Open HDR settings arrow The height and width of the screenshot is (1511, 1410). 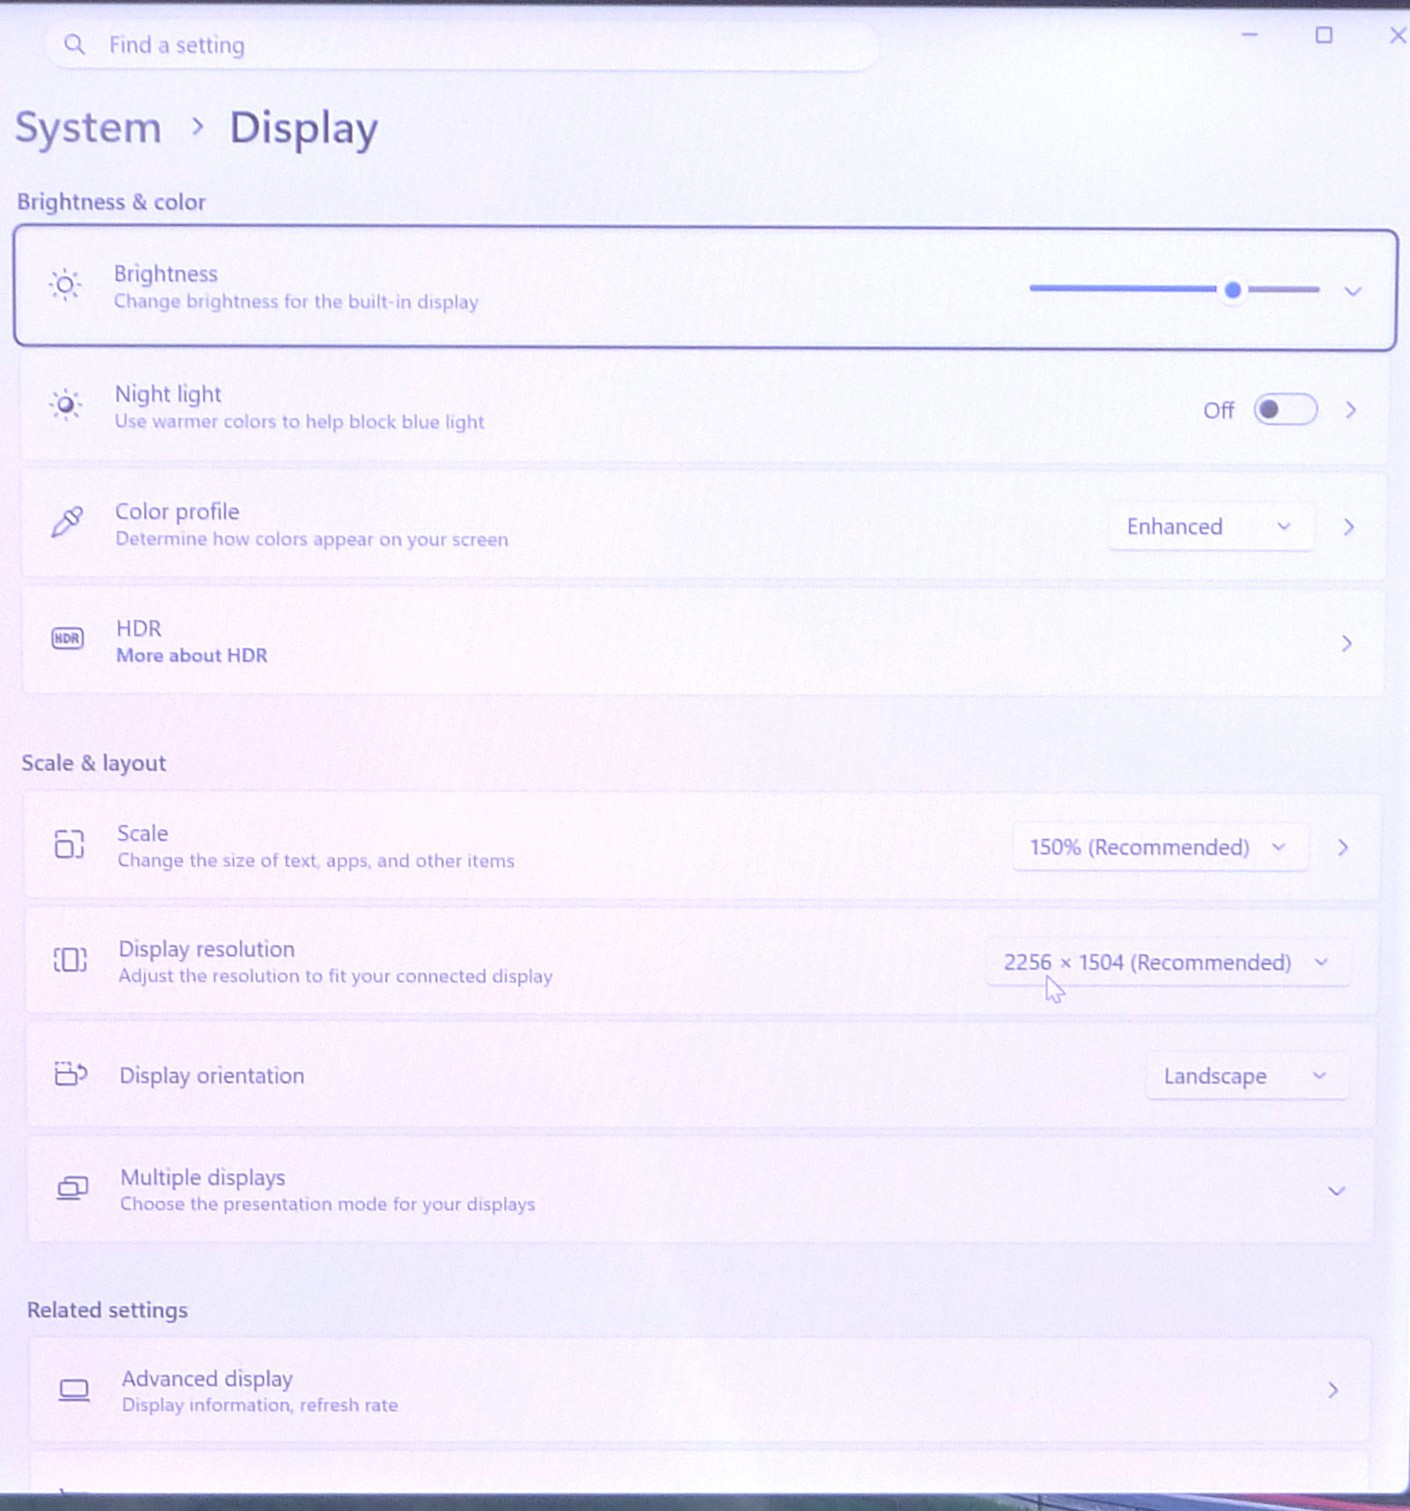point(1347,643)
